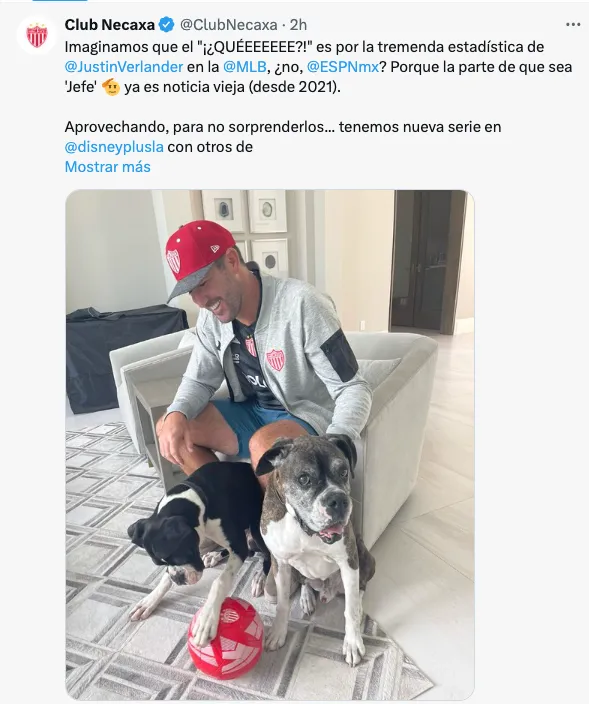Click the blue verified badge
589x704 pixels.
coord(167,25)
